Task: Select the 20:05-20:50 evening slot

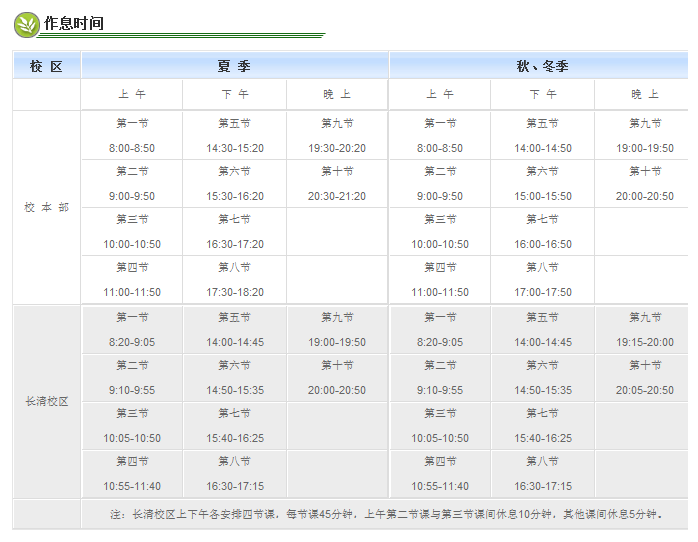Action: (x=645, y=390)
